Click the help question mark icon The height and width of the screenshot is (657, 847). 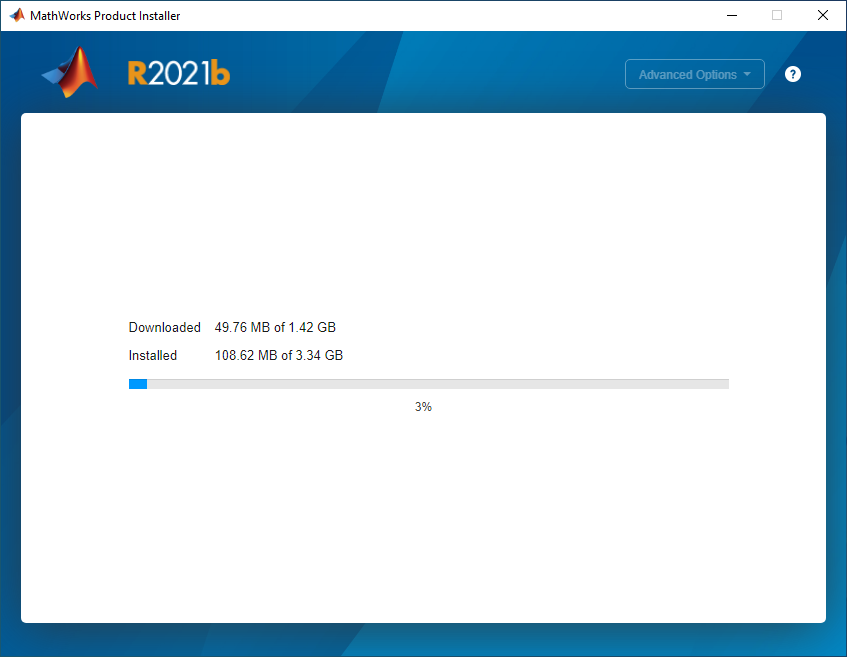793,74
